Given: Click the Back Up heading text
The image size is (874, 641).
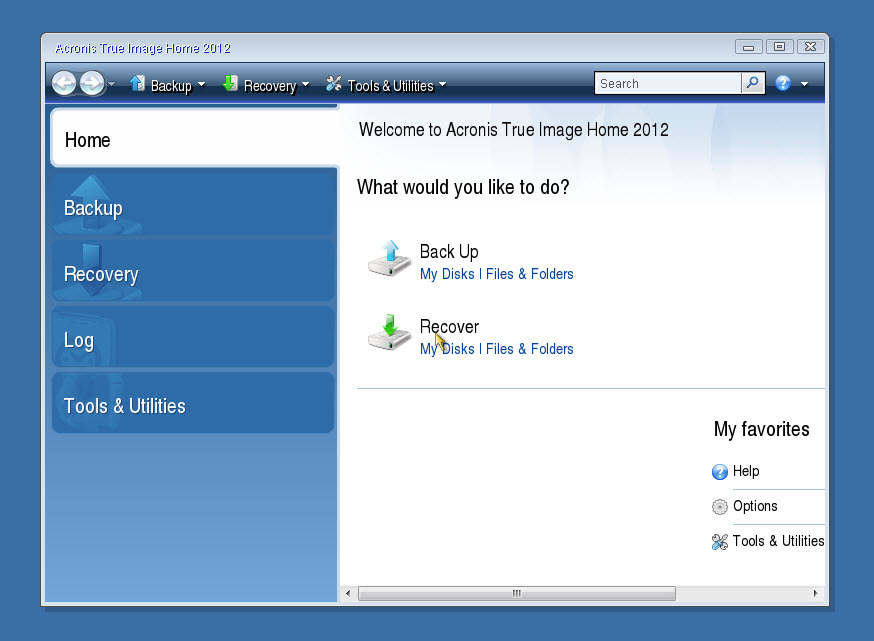Looking at the screenshot, I should point(449,252).
